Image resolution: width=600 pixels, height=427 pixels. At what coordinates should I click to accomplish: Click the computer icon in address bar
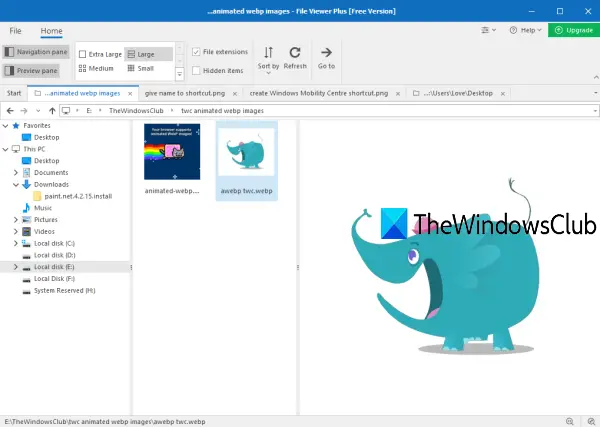point(66,111)
